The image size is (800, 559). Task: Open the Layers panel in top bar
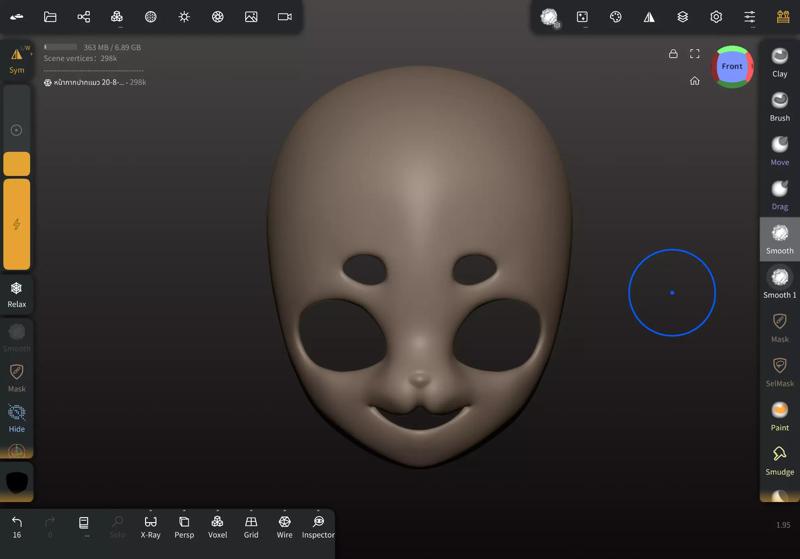click(x=682, y=17)
